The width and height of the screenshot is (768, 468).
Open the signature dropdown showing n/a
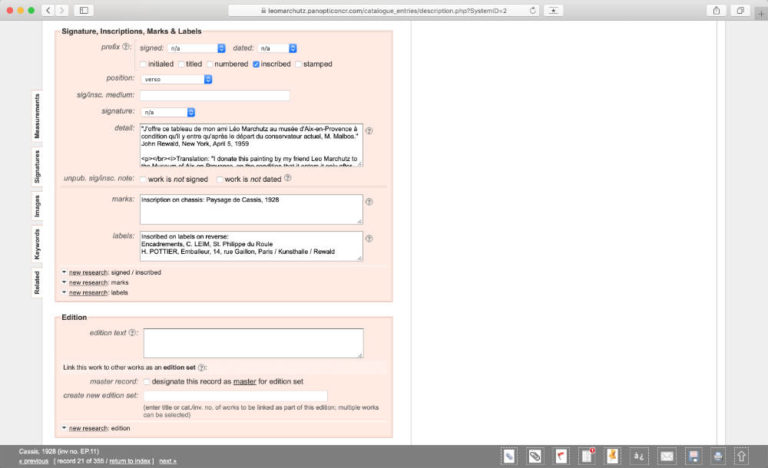(168, 112)
